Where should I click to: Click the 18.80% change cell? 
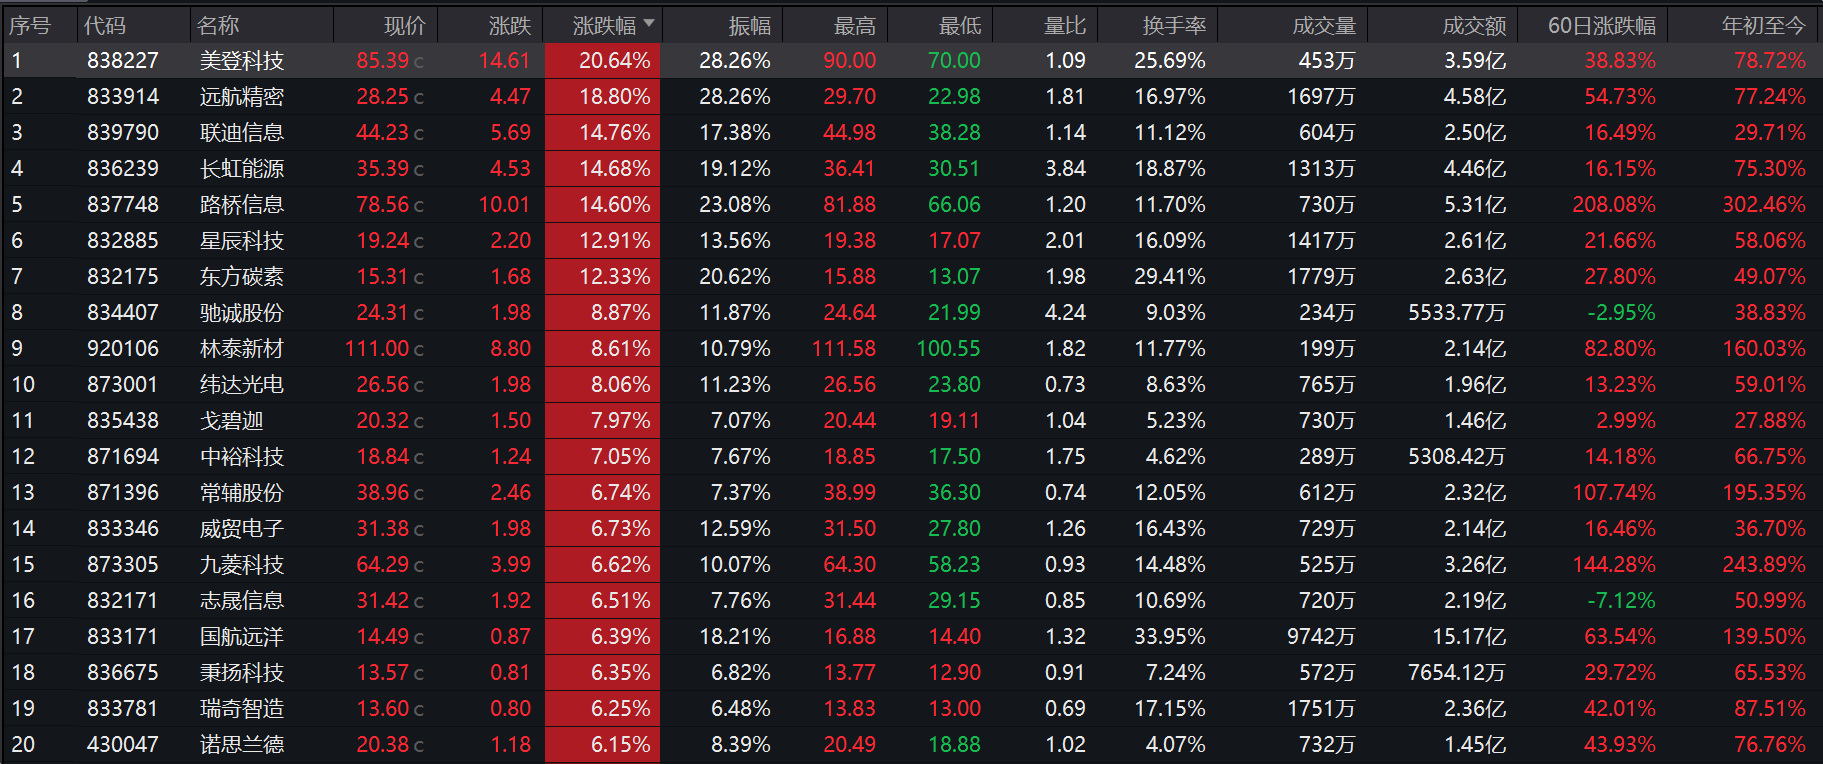point(603,97)
